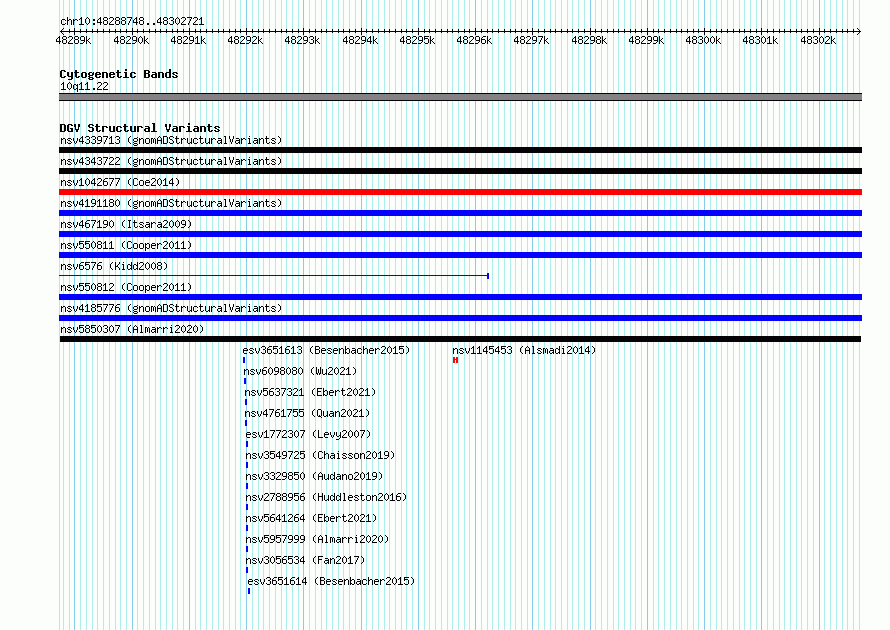Click the 48295k ruler tick label
The width and height of the screenshot is (890, 630).
click(417, 40)
